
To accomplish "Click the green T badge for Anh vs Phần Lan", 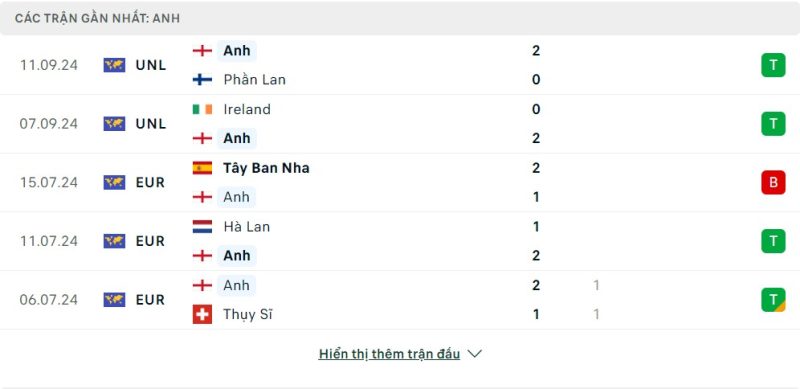I will [x=773, y=65].
